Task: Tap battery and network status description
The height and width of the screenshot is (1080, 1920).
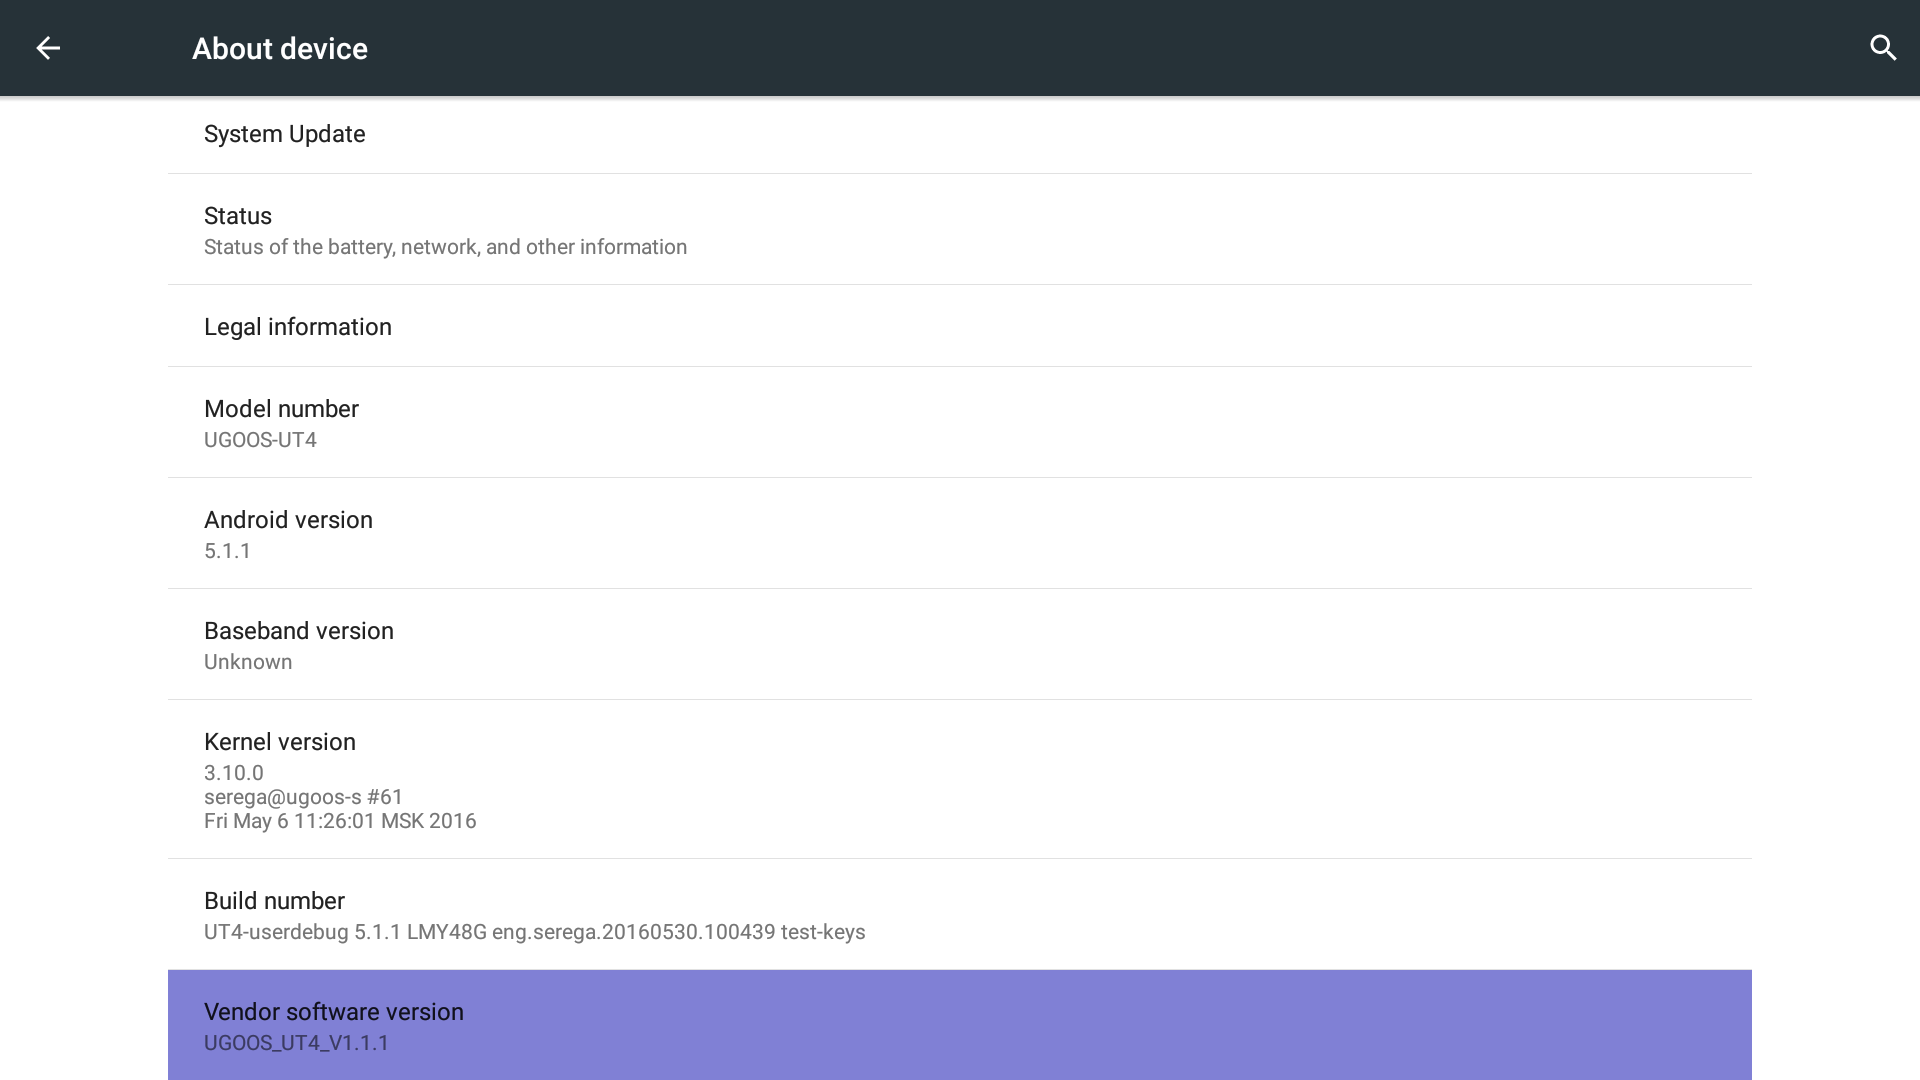Action: coord(445,247)
